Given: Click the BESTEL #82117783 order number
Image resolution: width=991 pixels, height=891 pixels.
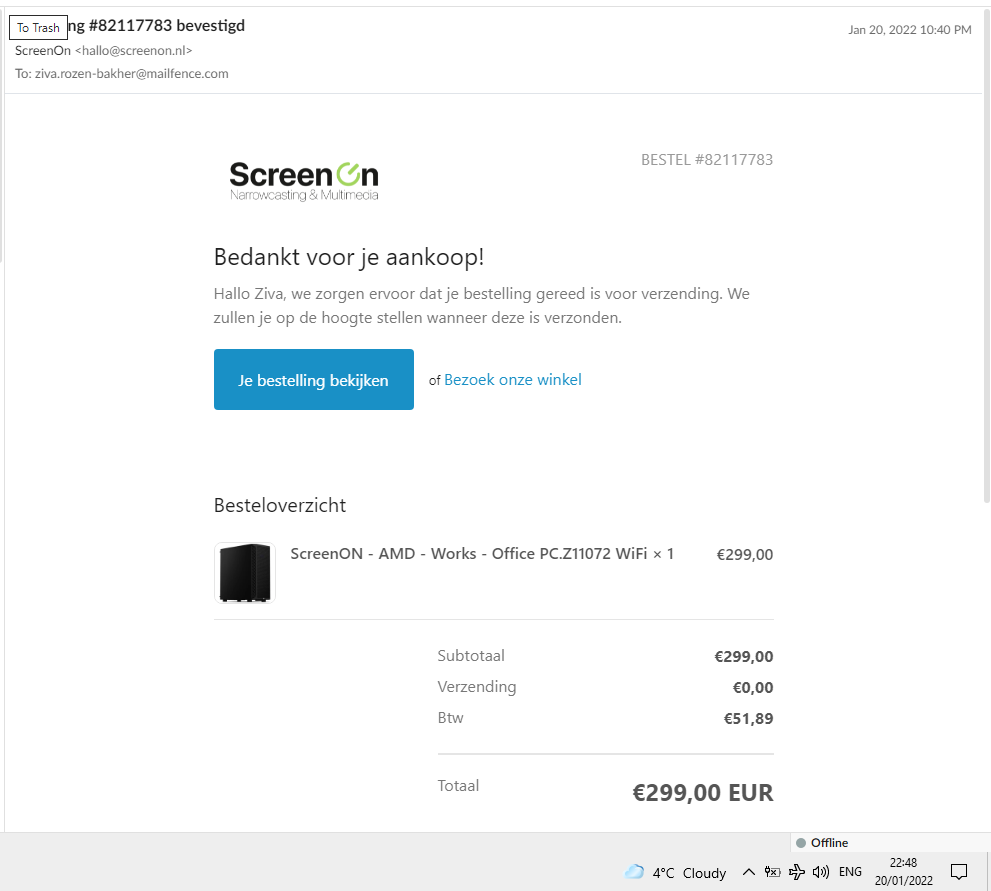Looking at the screenshot, I should [x=707, y=160].
